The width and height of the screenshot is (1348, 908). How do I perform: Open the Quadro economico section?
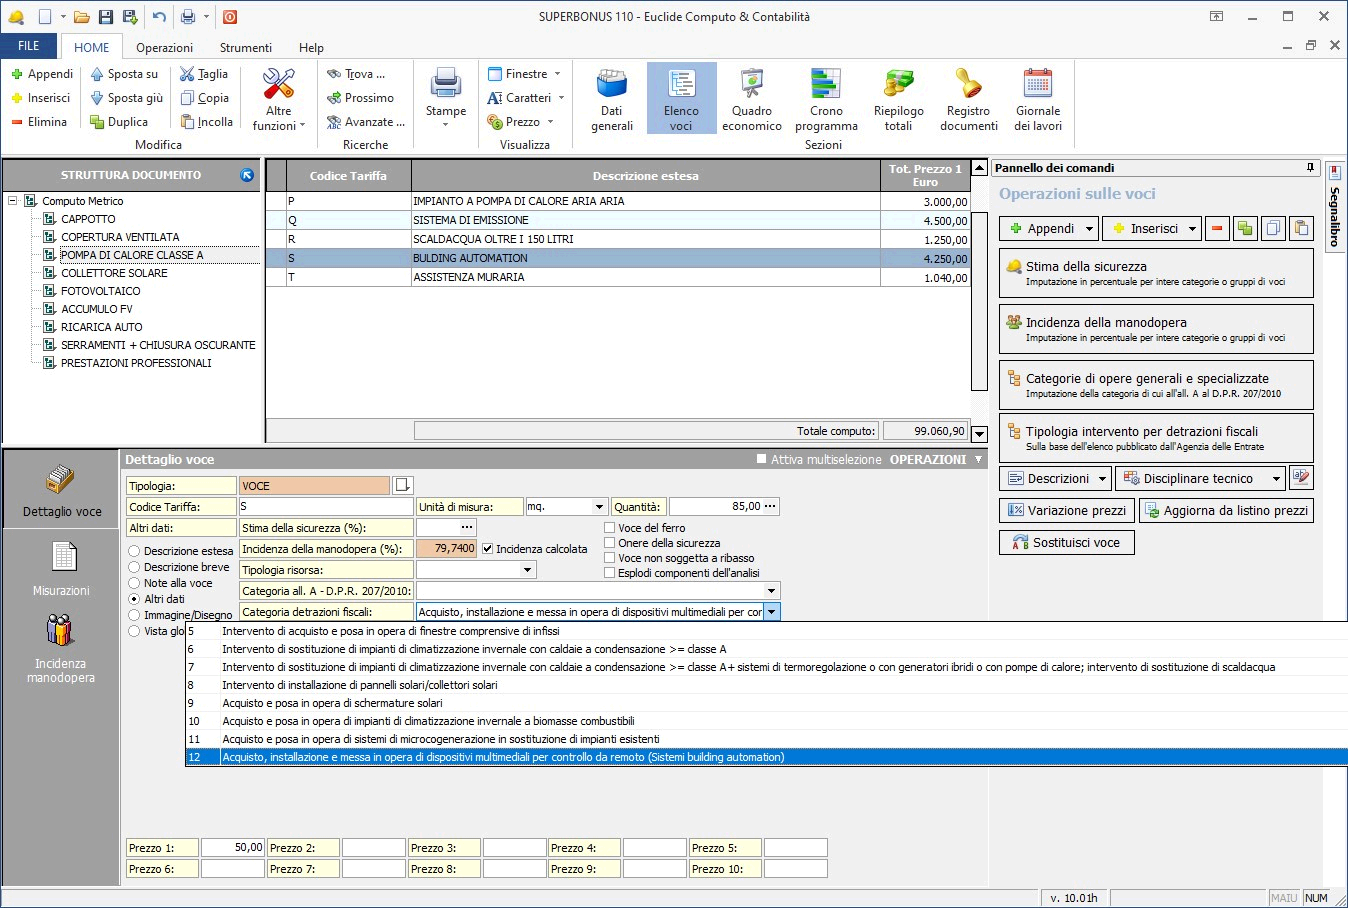click(x=751, y=99)
